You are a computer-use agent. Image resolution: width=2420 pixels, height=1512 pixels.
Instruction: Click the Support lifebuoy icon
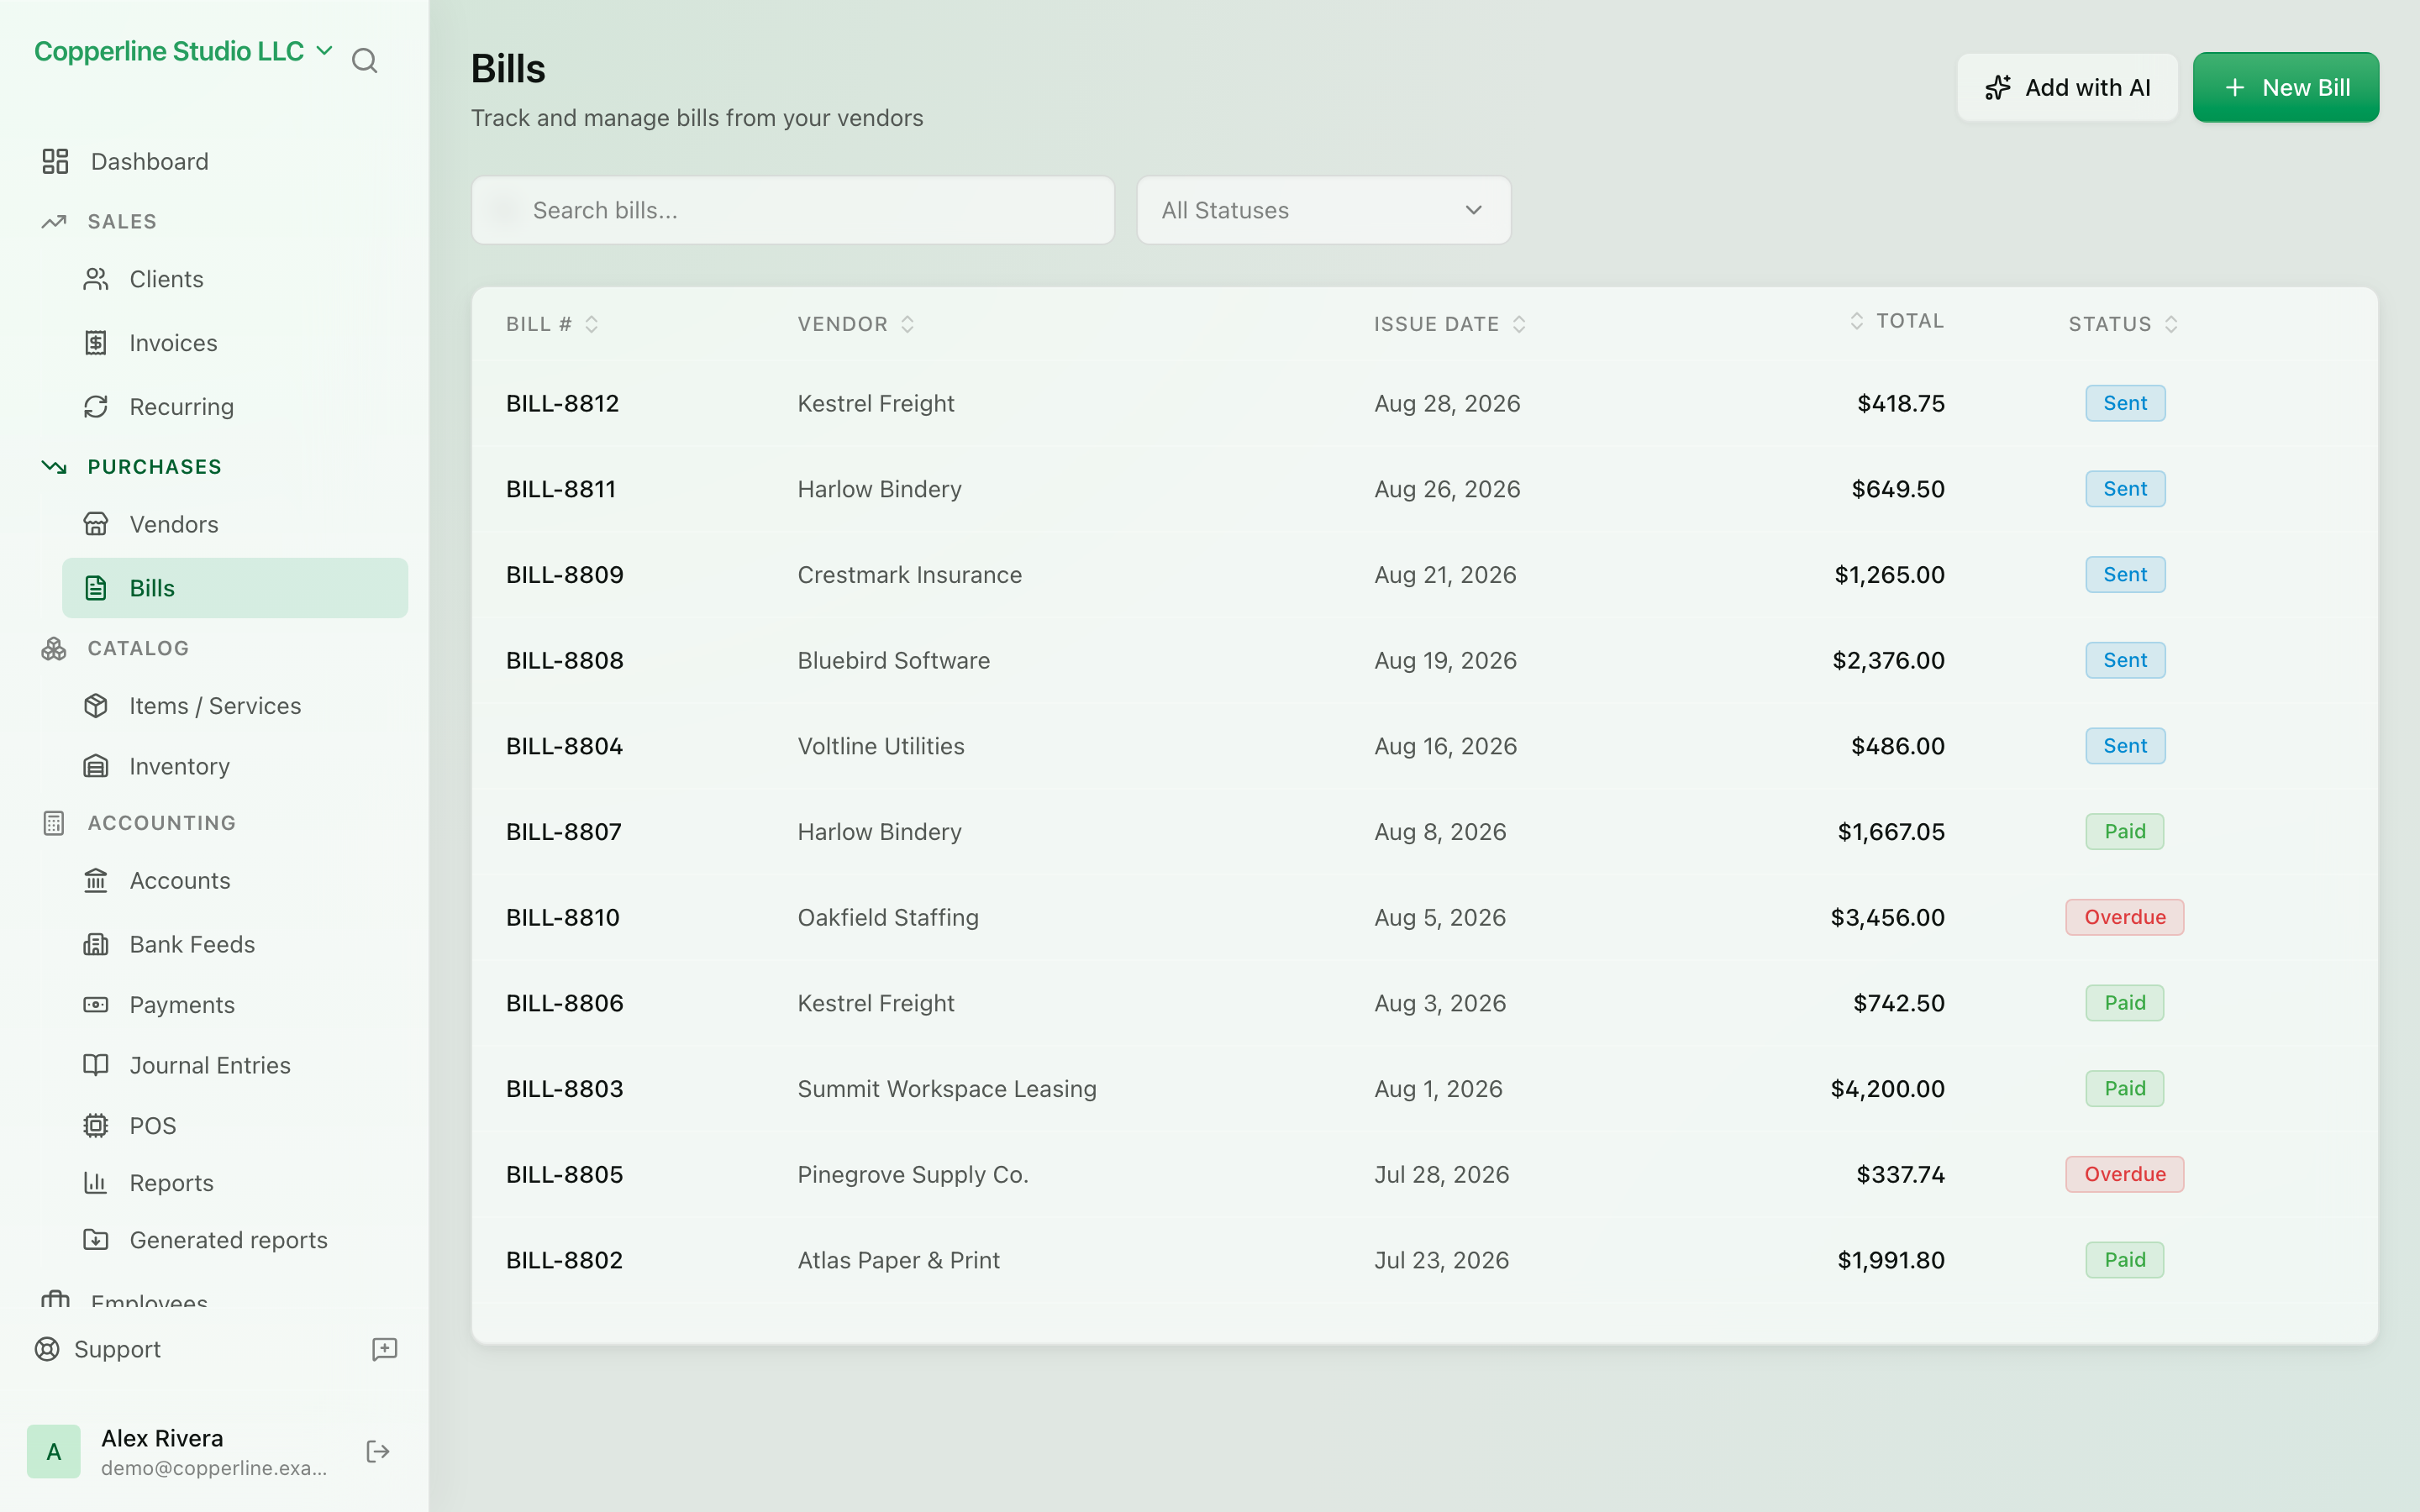tap(47, 1349)
